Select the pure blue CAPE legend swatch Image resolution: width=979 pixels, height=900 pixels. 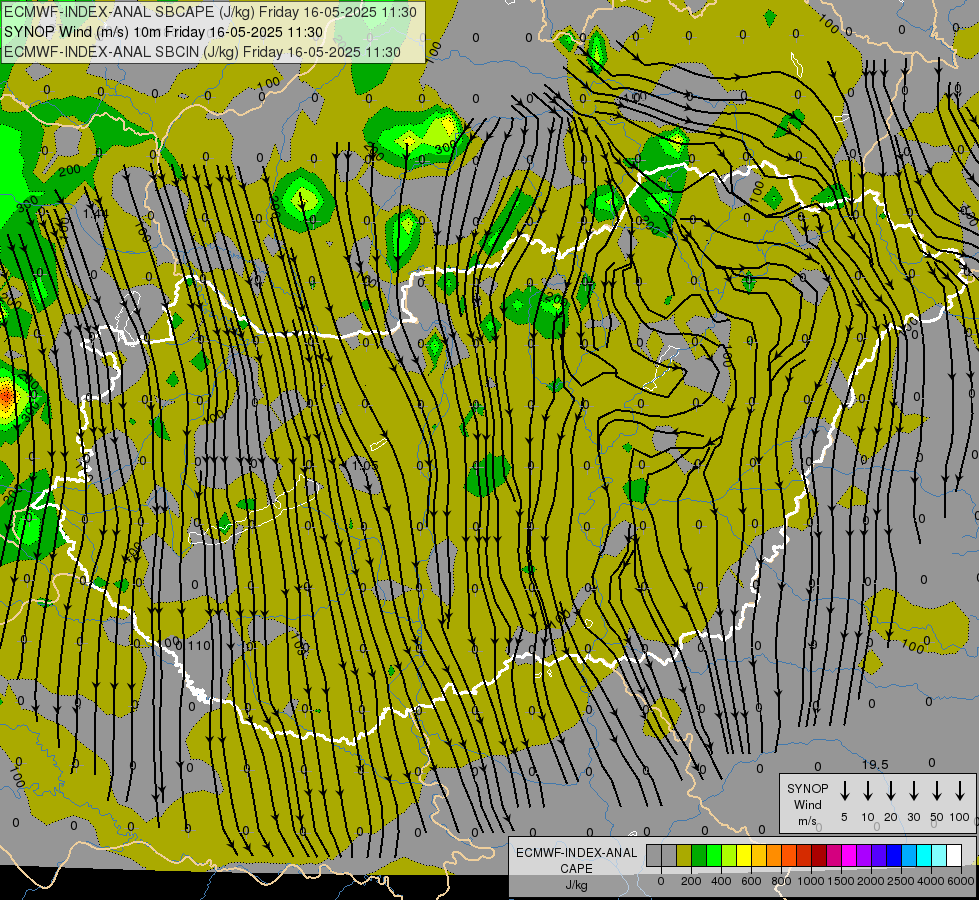pos(895,856)
